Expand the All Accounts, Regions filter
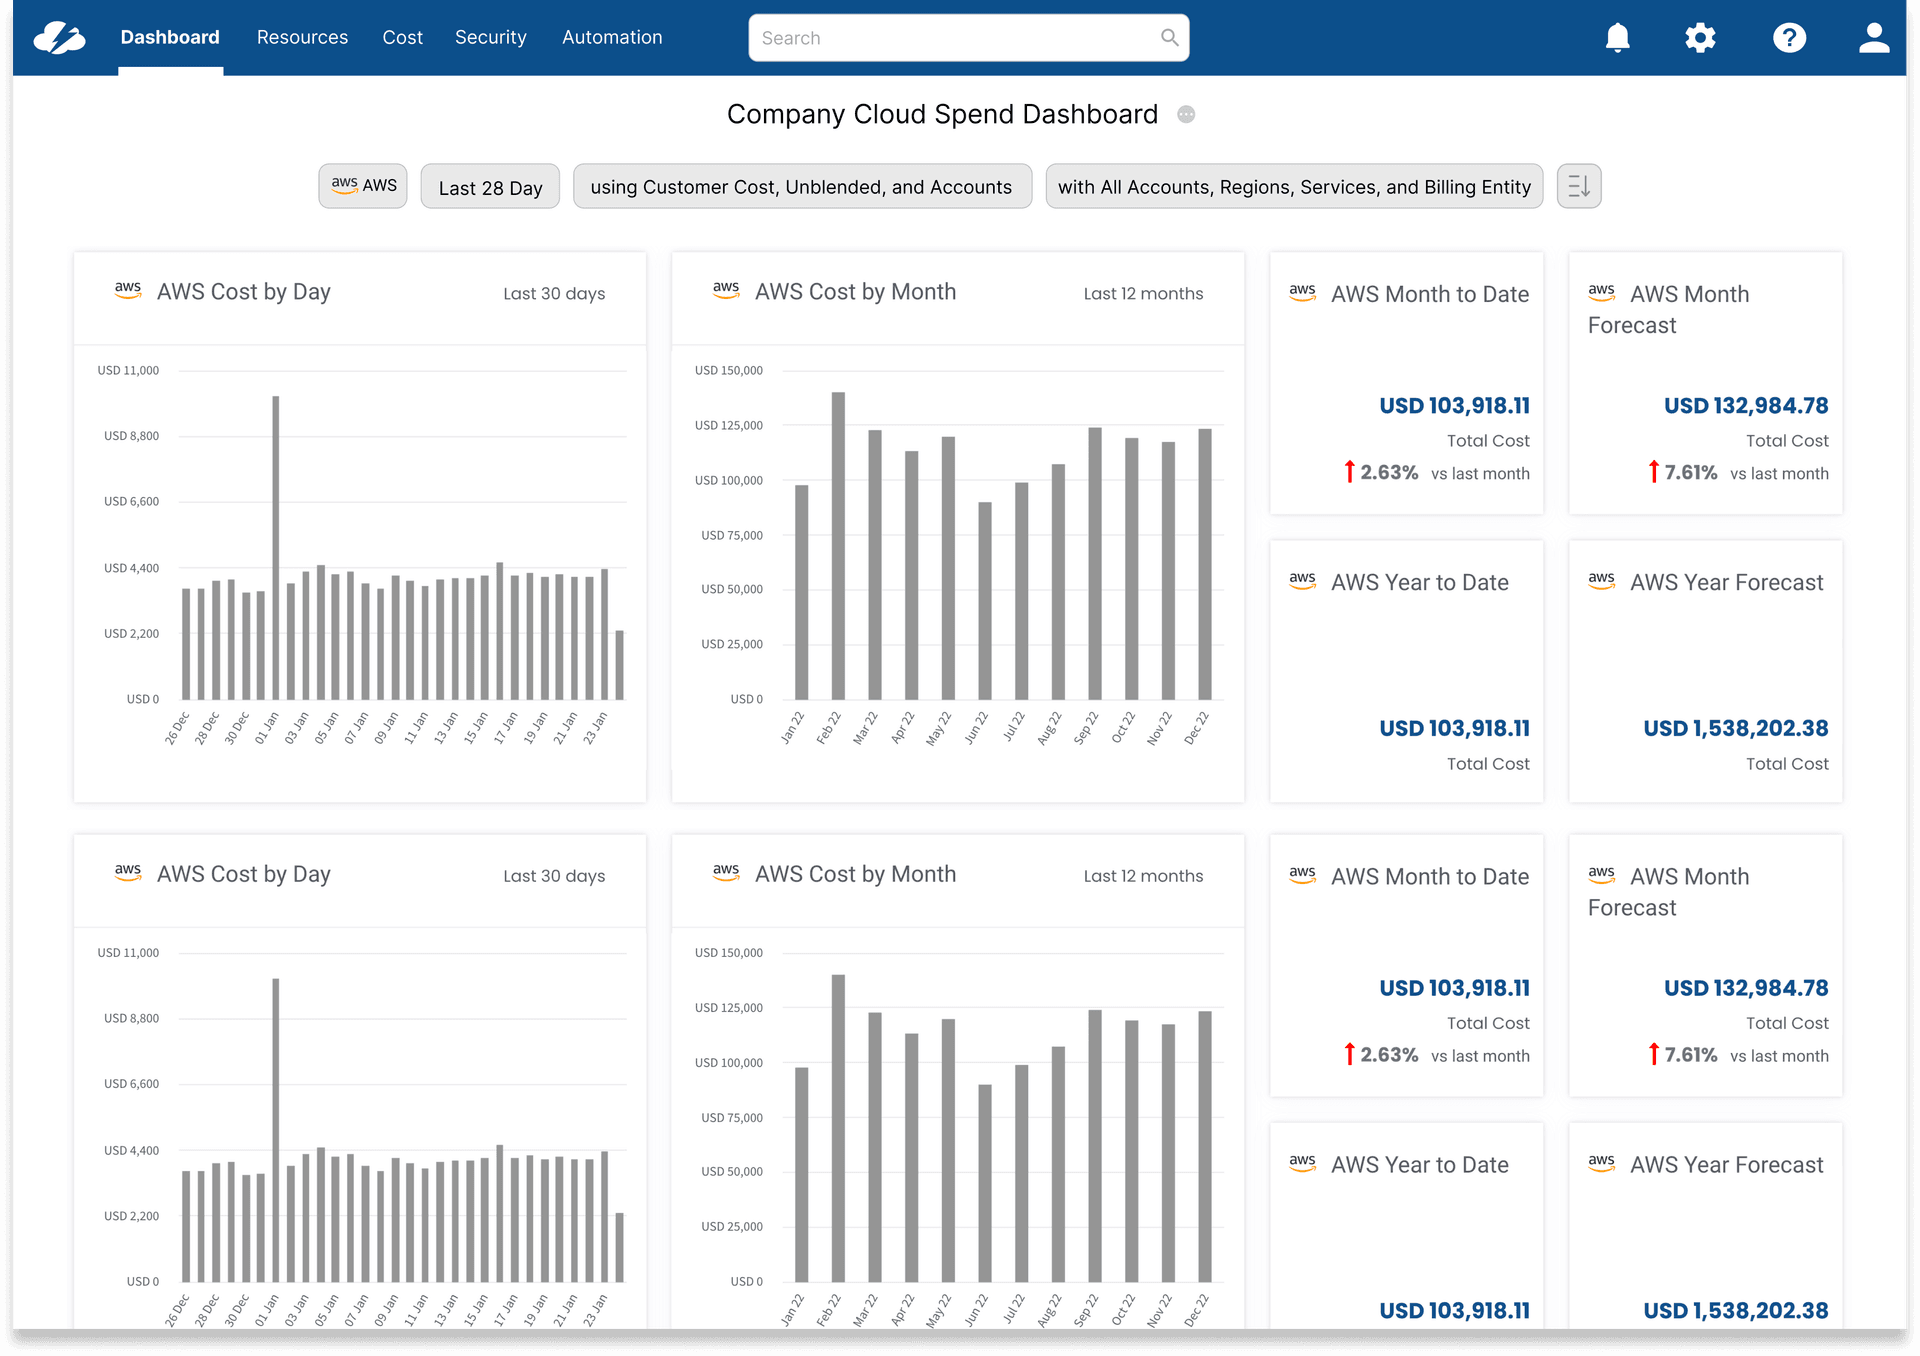Viewport: 1920px width, 1356px height. 1294,187
